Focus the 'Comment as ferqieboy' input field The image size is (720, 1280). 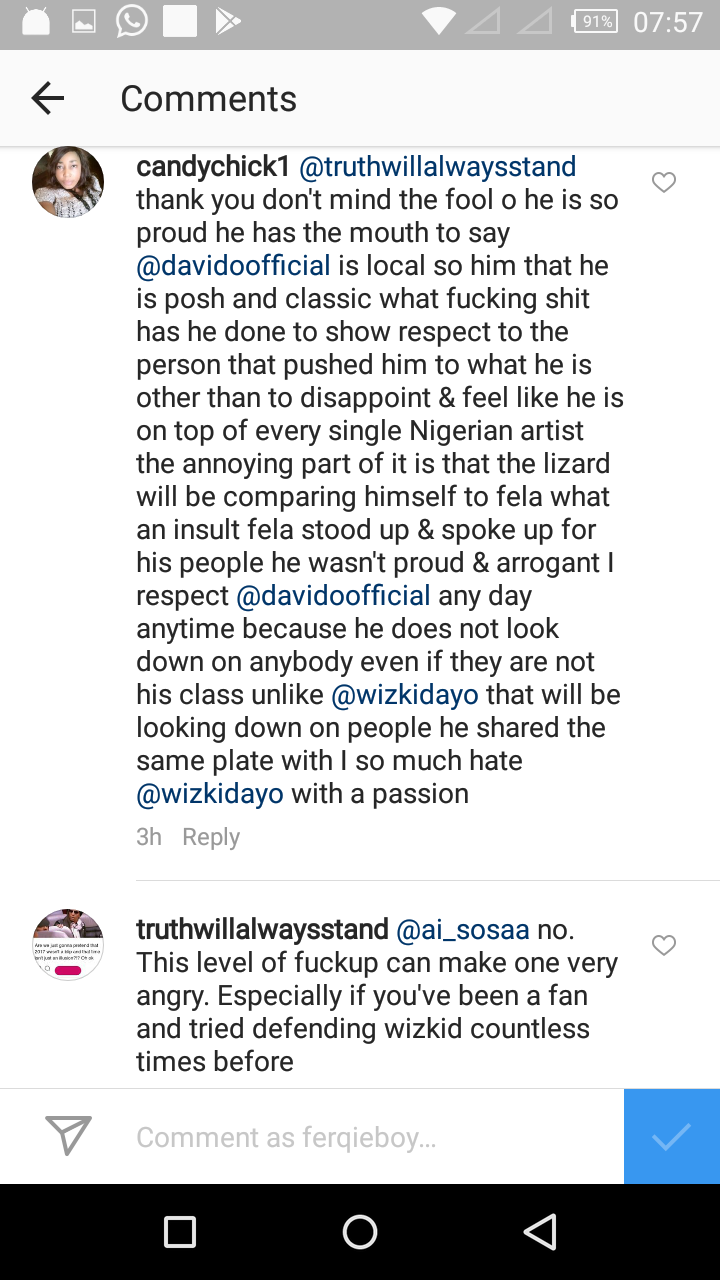click(x=370, y=1137)
